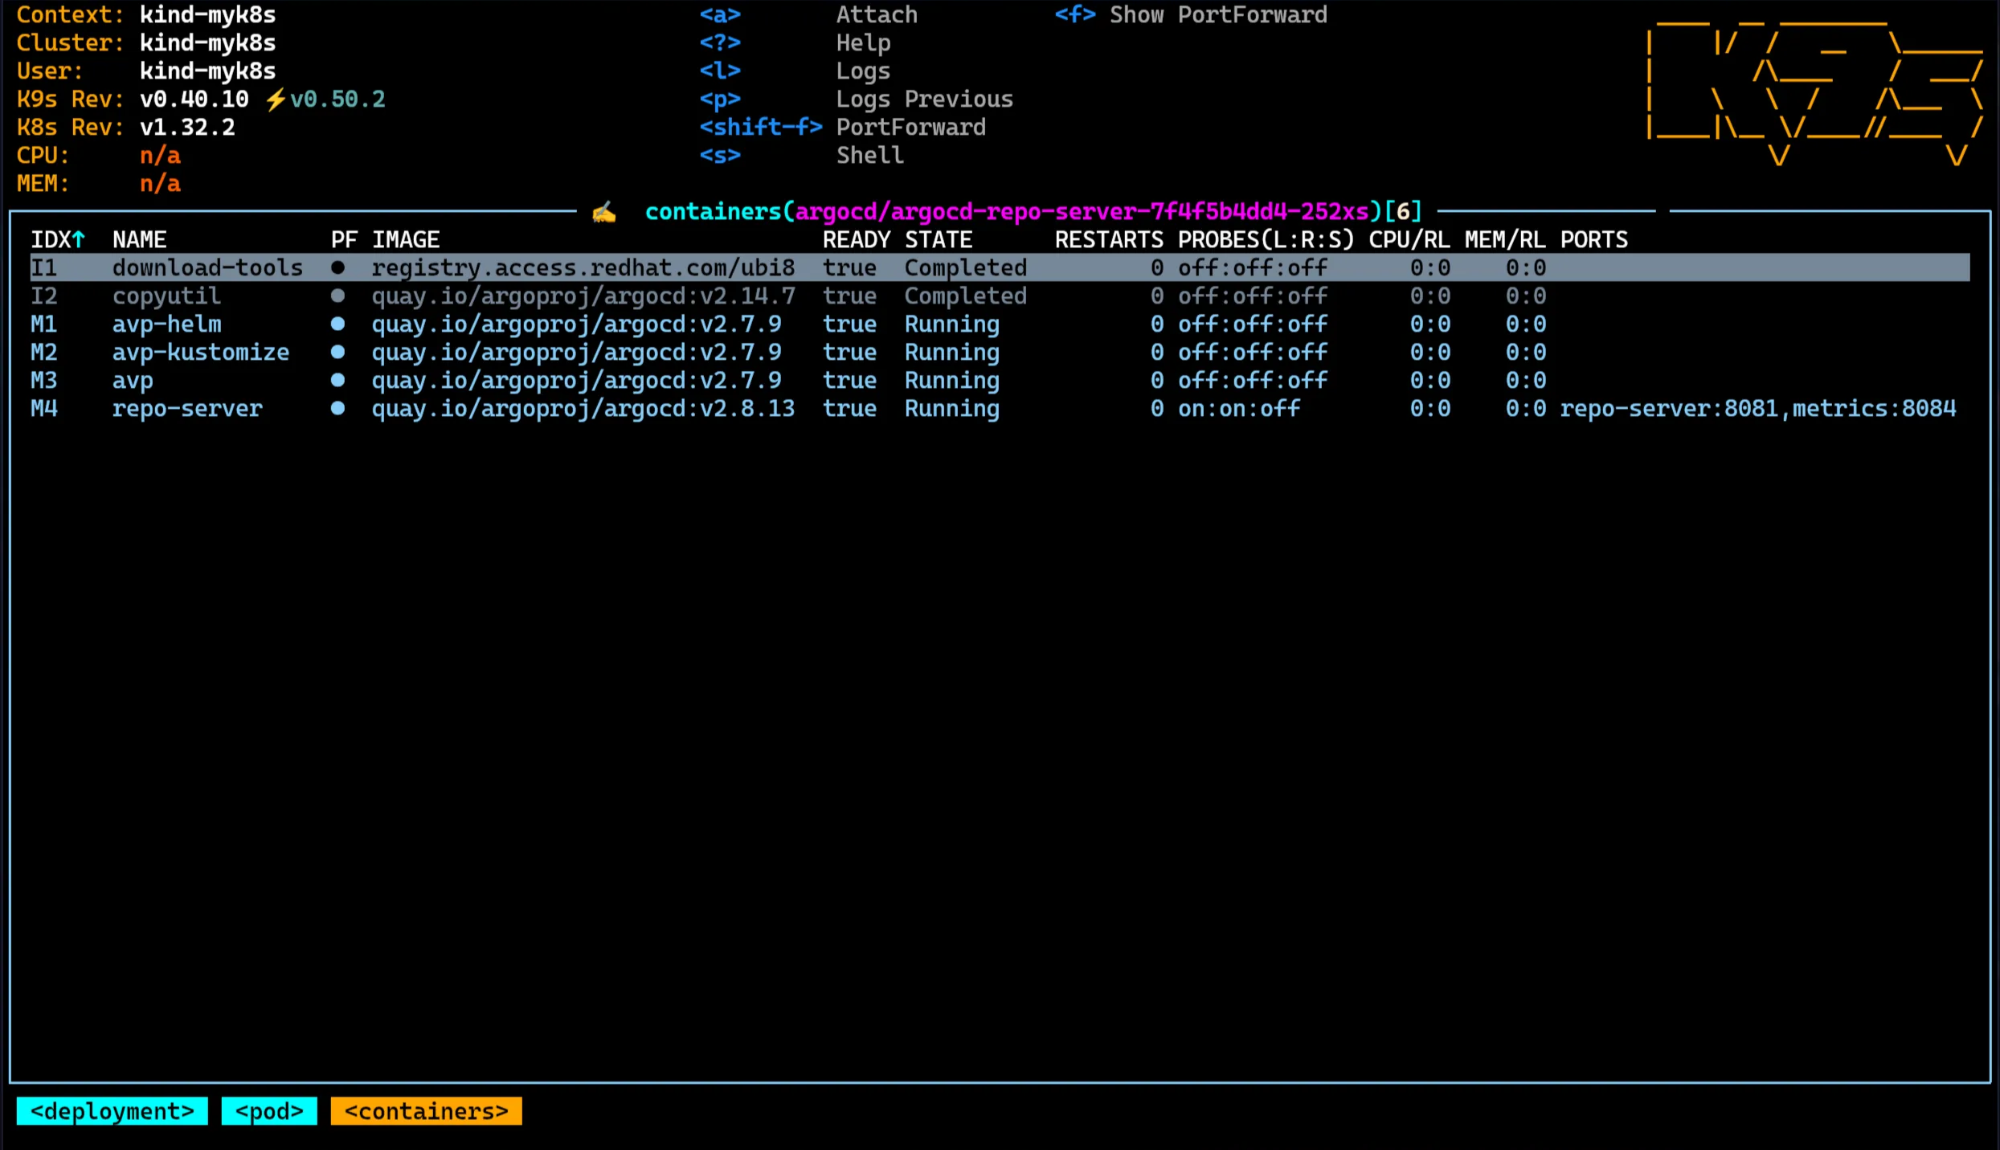The image size is (2000, 1150).
Task: Click the on:on:off probes value
Action: [x=1239, y=408]
